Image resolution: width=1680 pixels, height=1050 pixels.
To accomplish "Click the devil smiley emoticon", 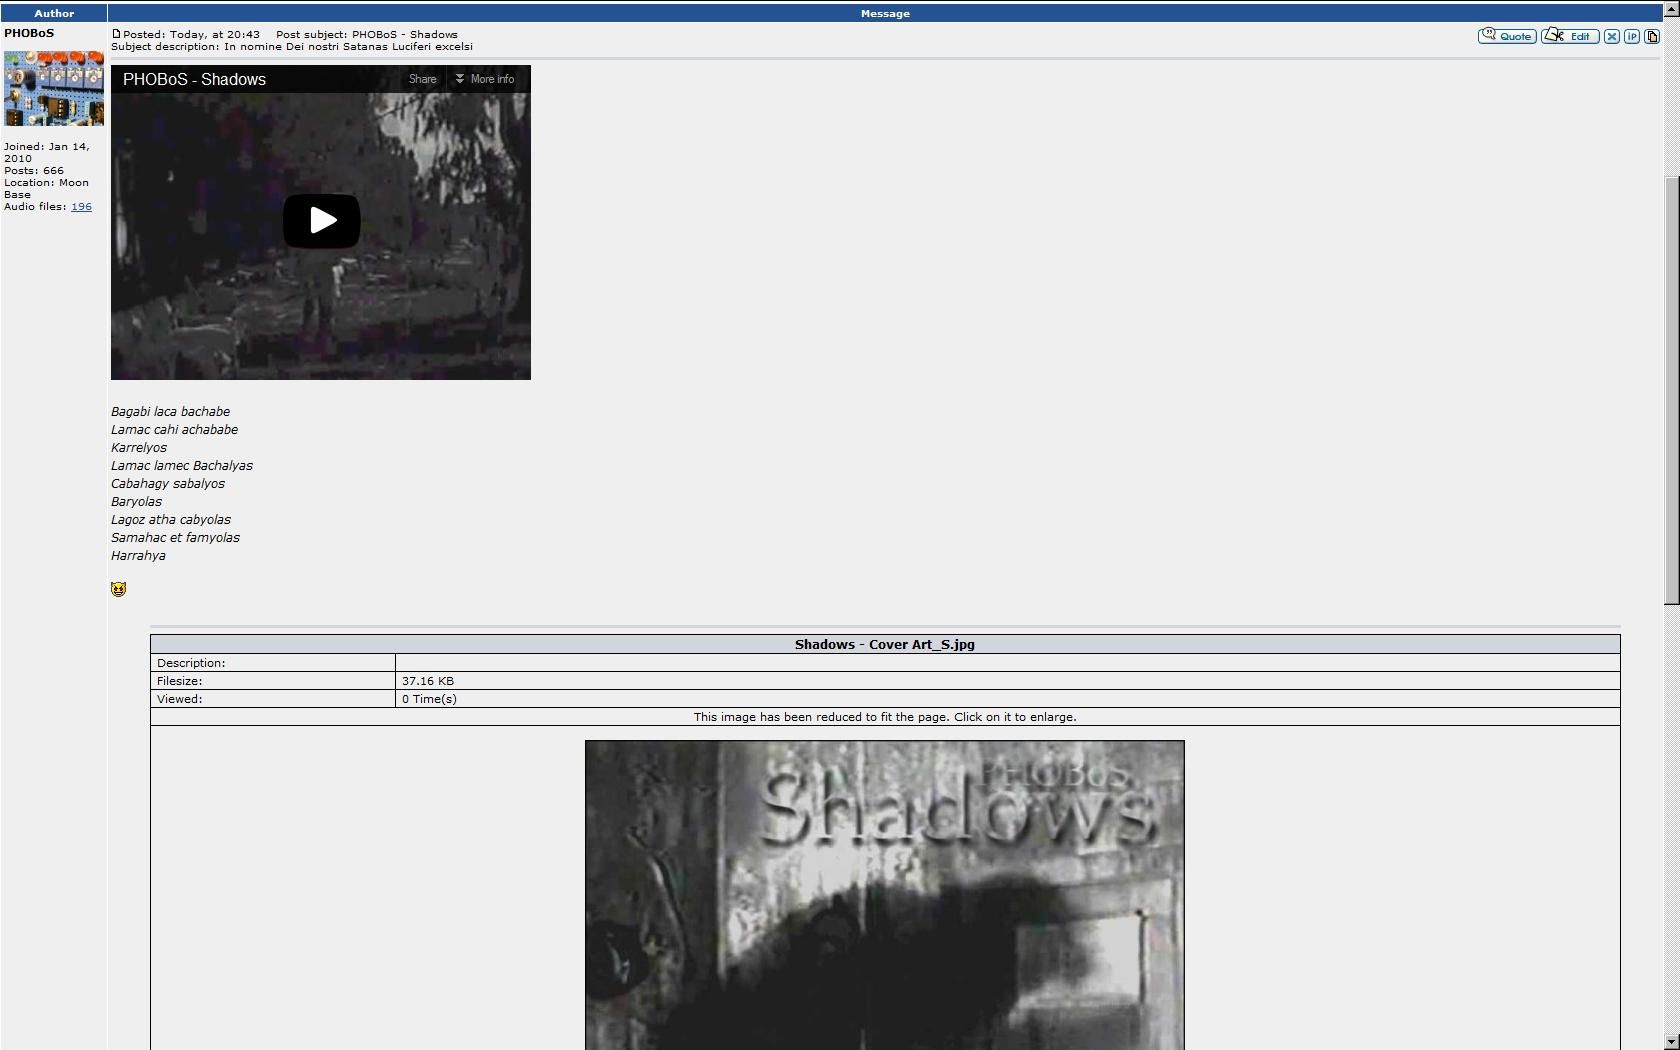I will pos(118,589).
